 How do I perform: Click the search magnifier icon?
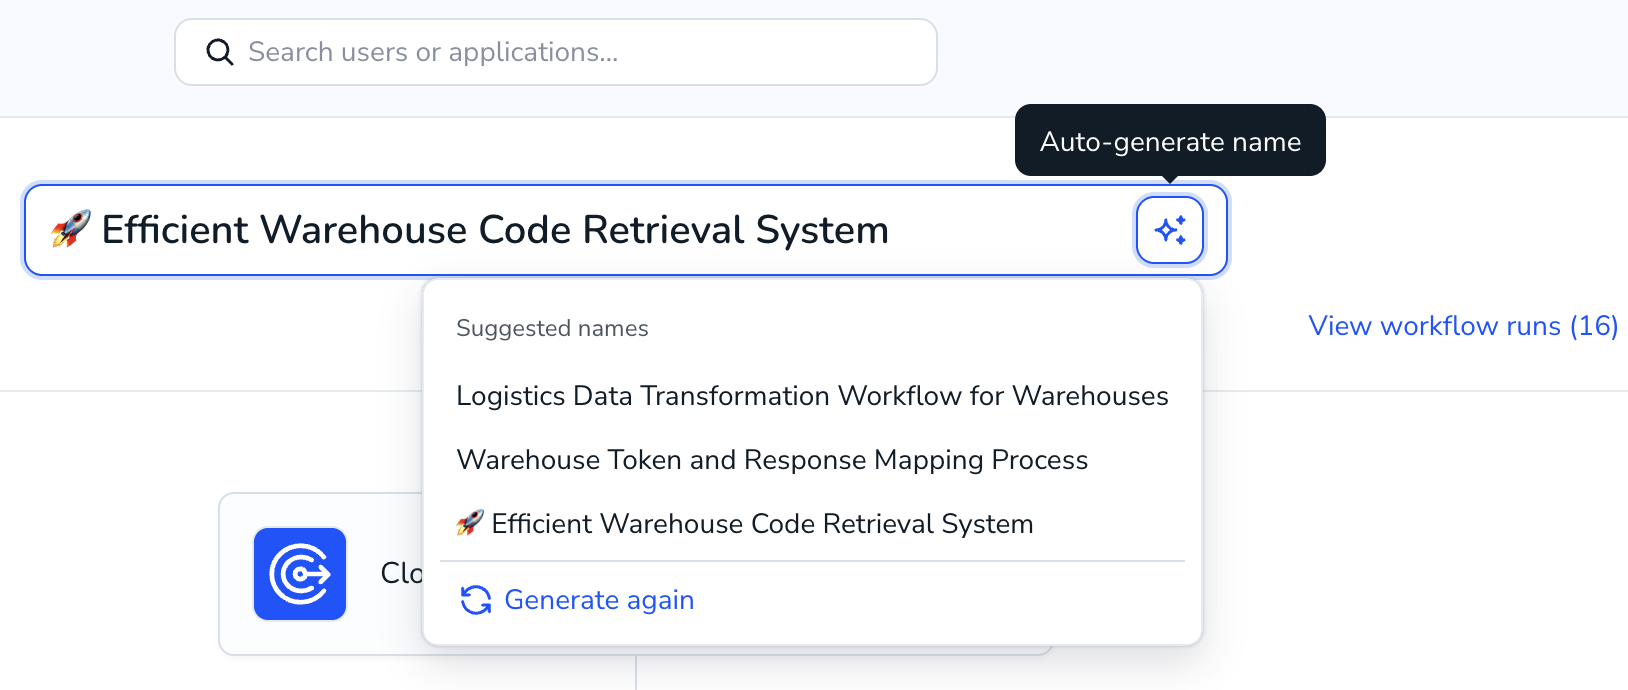219,52
